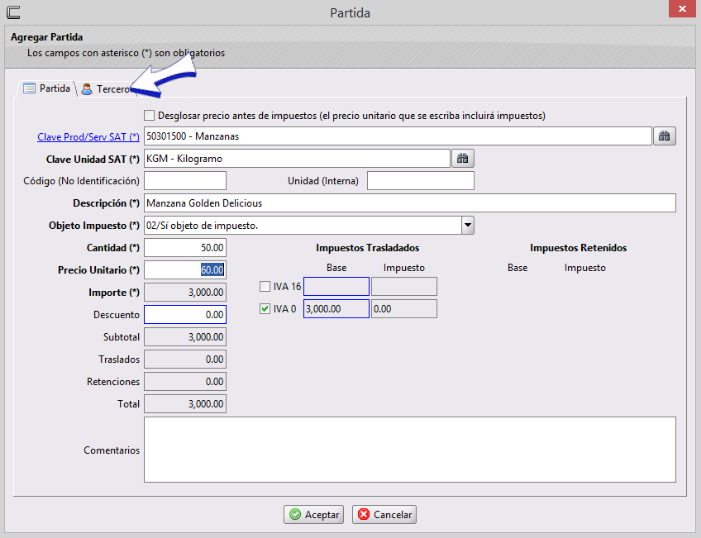Click the Total field
The height and width of the screenshot is (538, 701).
[185, 404]
